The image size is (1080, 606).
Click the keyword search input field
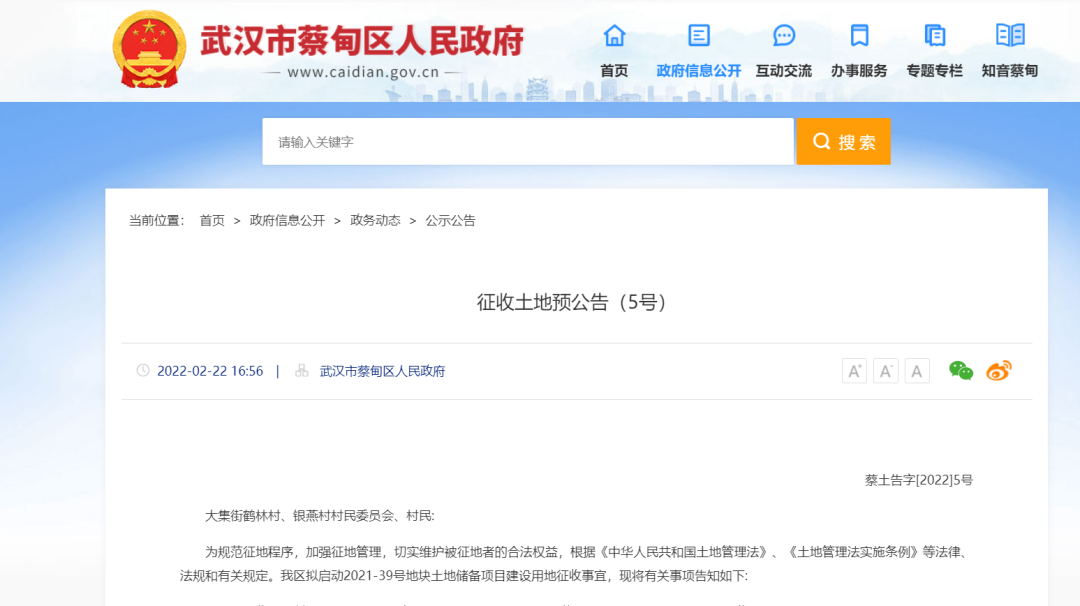click(527, 142)
